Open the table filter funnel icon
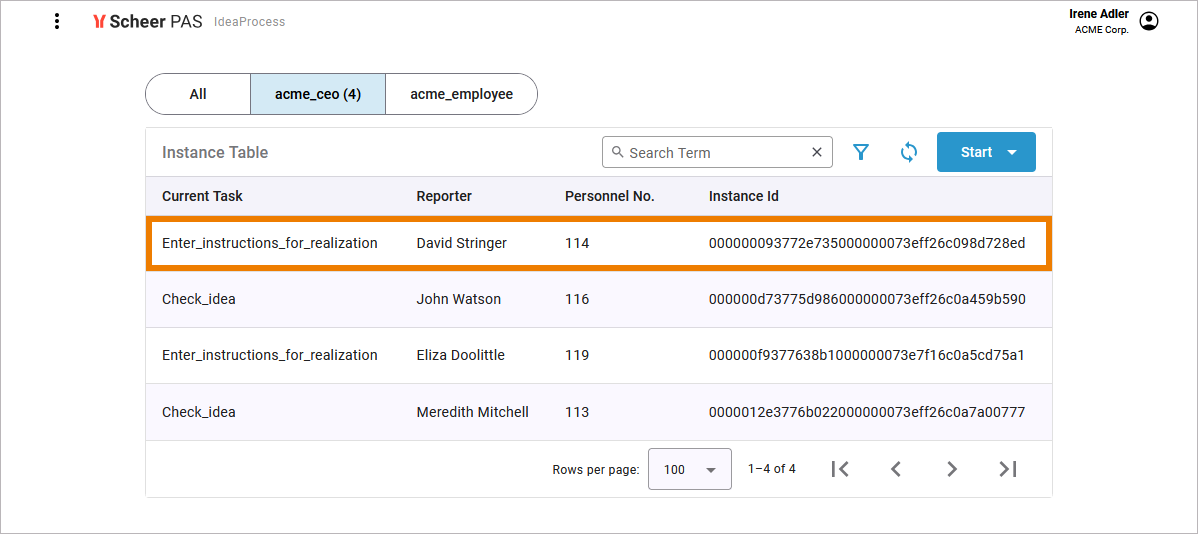 click(861, 152)
